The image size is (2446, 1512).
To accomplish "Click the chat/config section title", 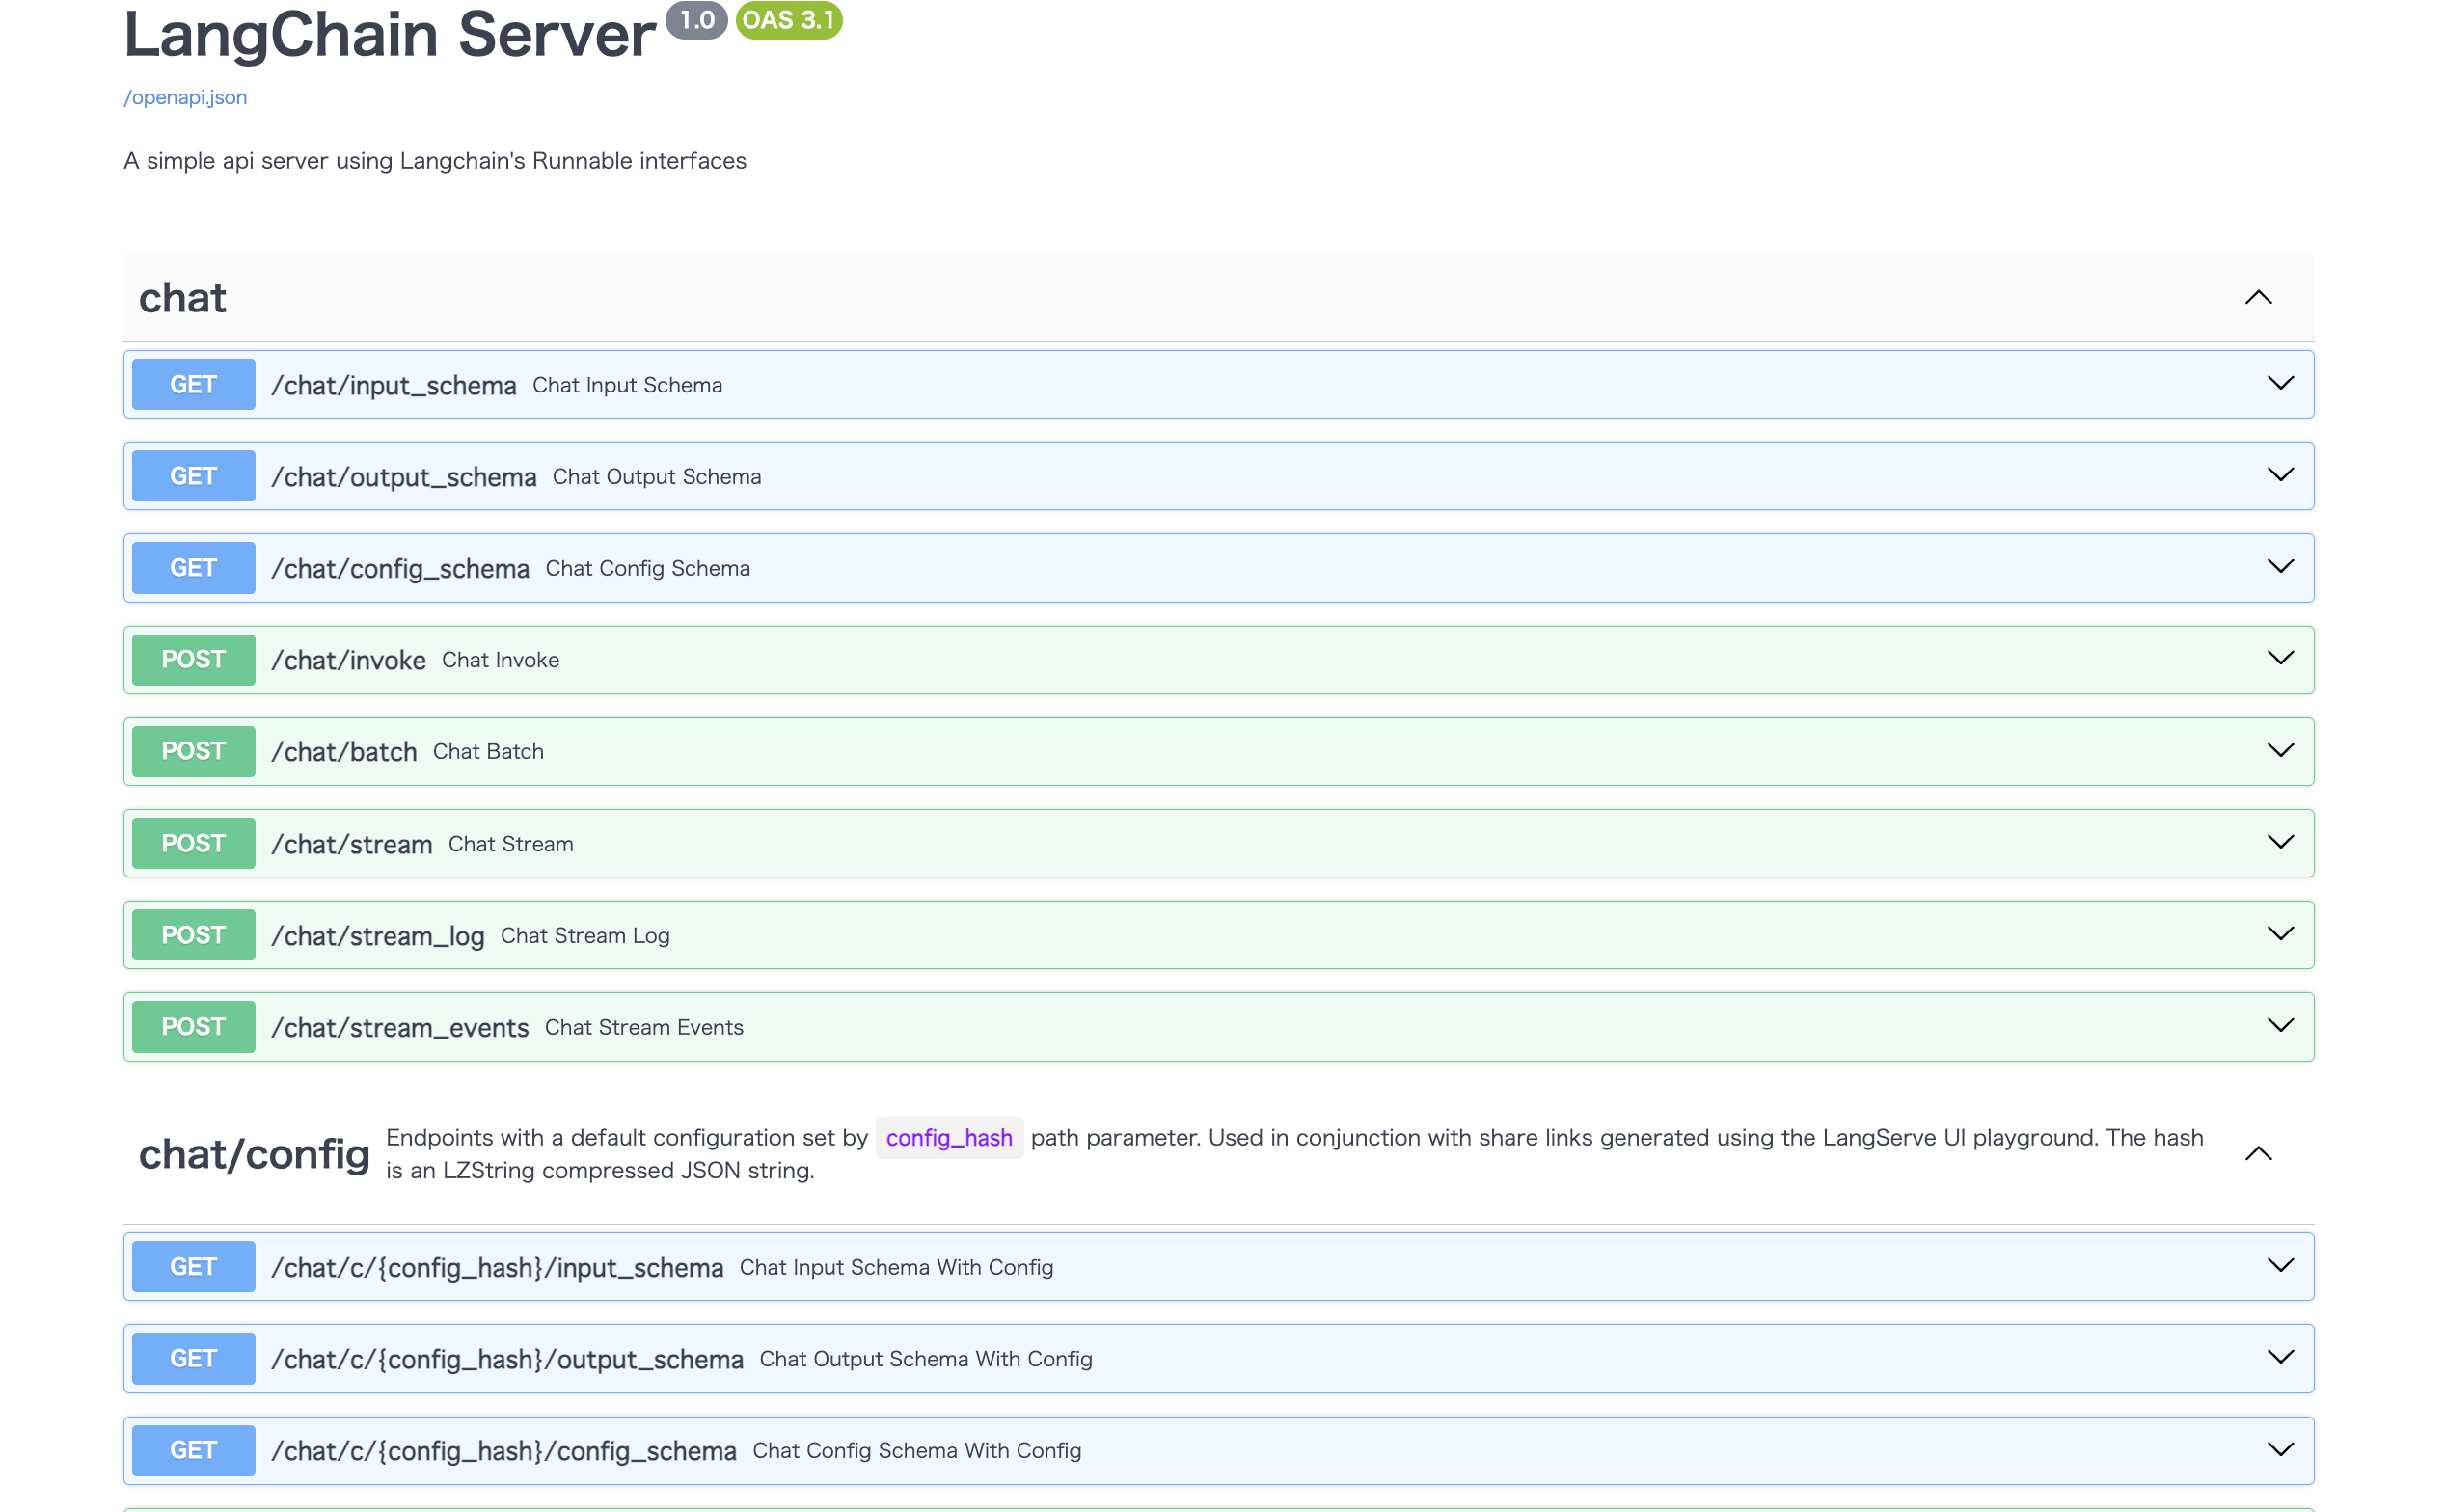I will (x=254, y=1154).
